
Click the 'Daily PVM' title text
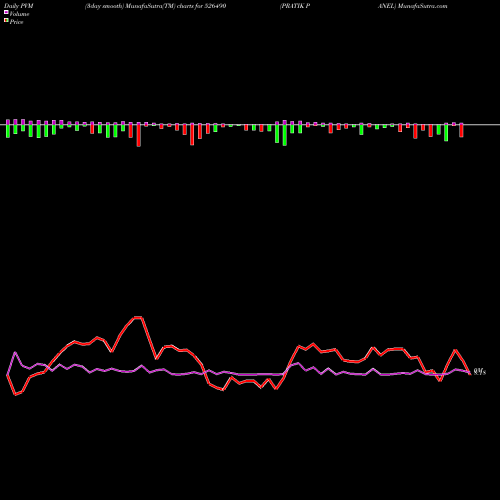[19, 6]
